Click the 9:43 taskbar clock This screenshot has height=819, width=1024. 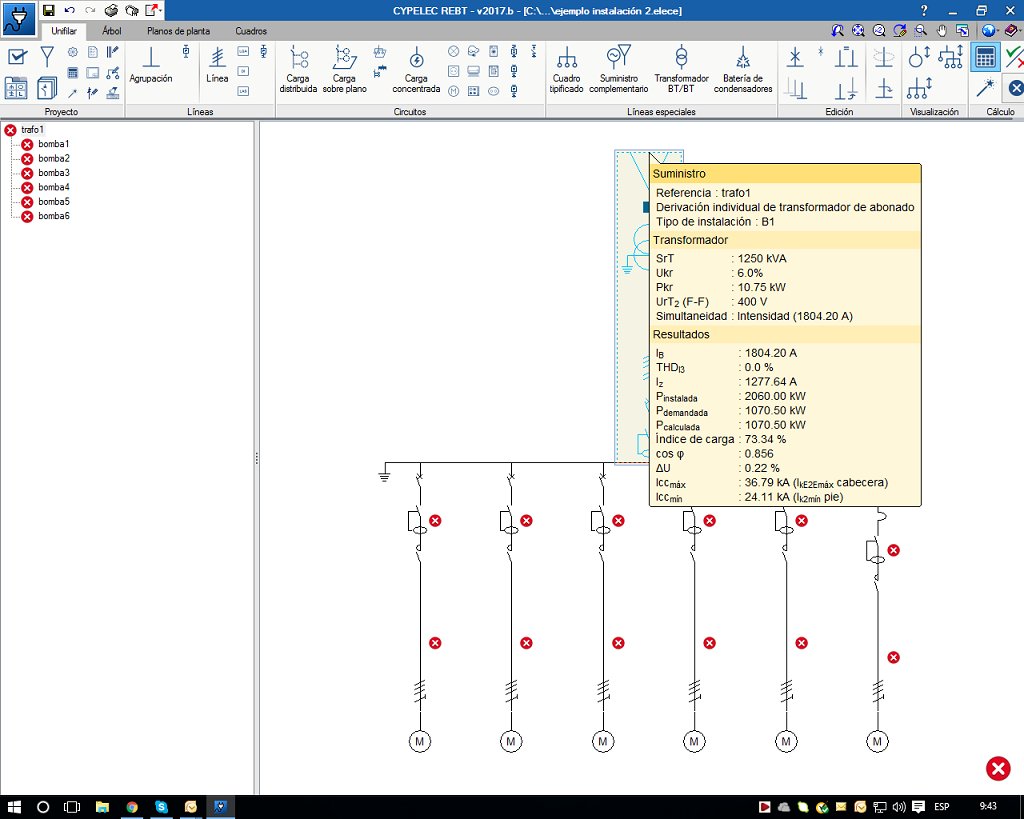pos(988,807)
